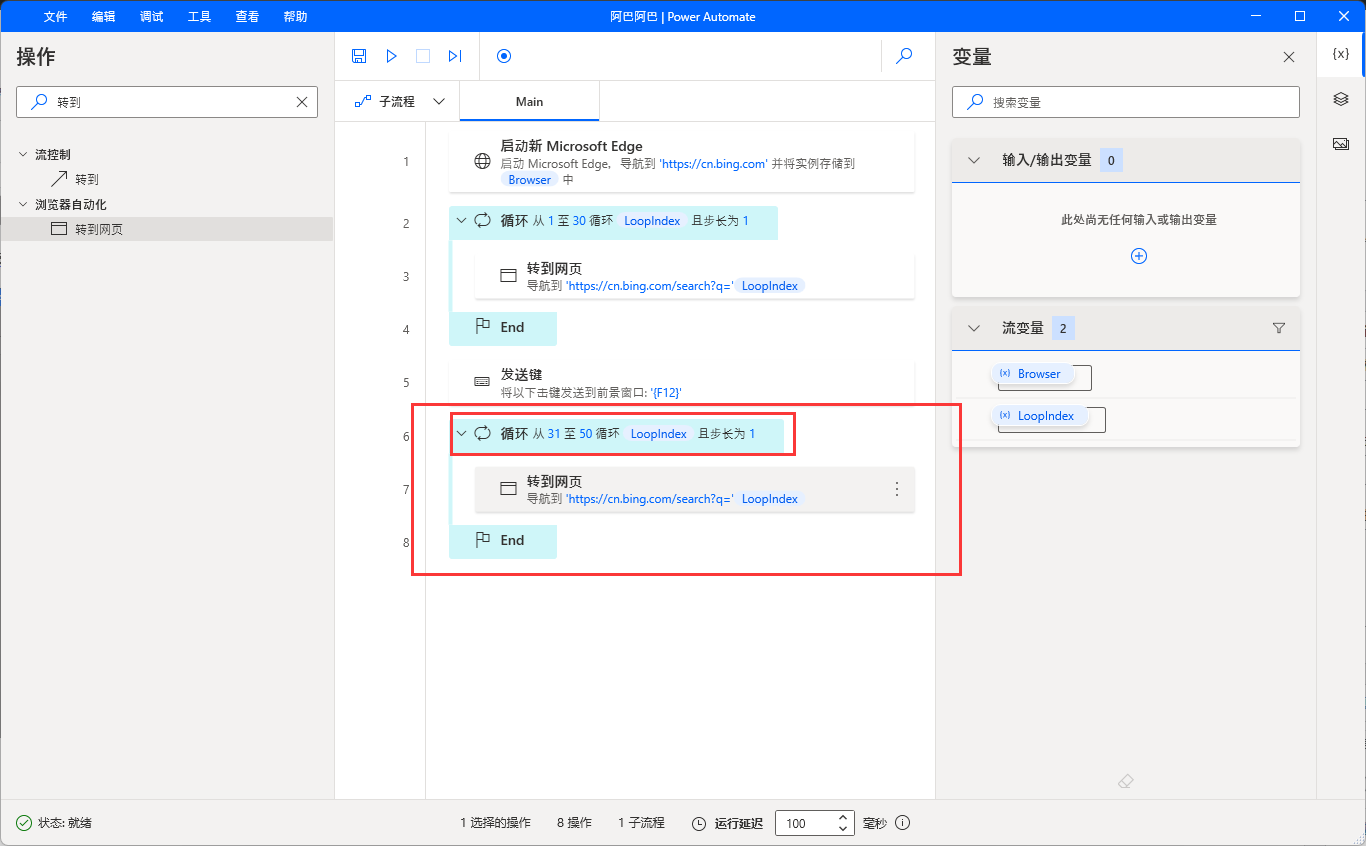
Task: Open the images sidebar icon
Action: (x=1341, y=144)
